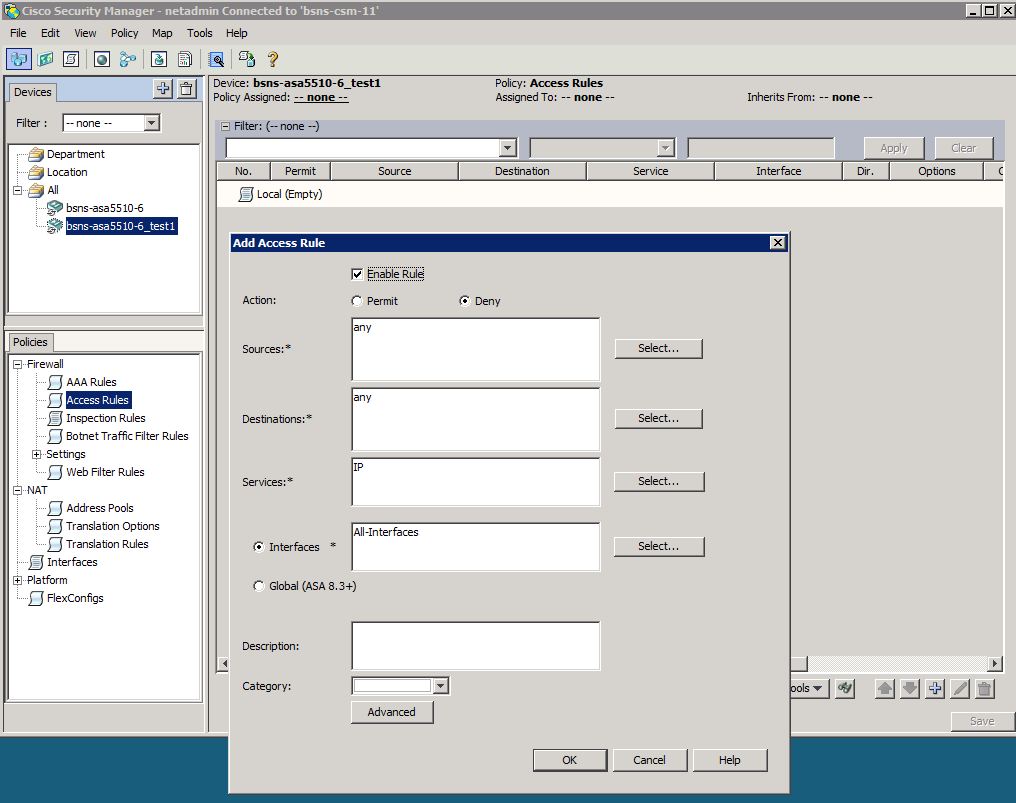The image size is (1016, 803).
Task: Open the Tools menu
Action: tap(200, 33)
